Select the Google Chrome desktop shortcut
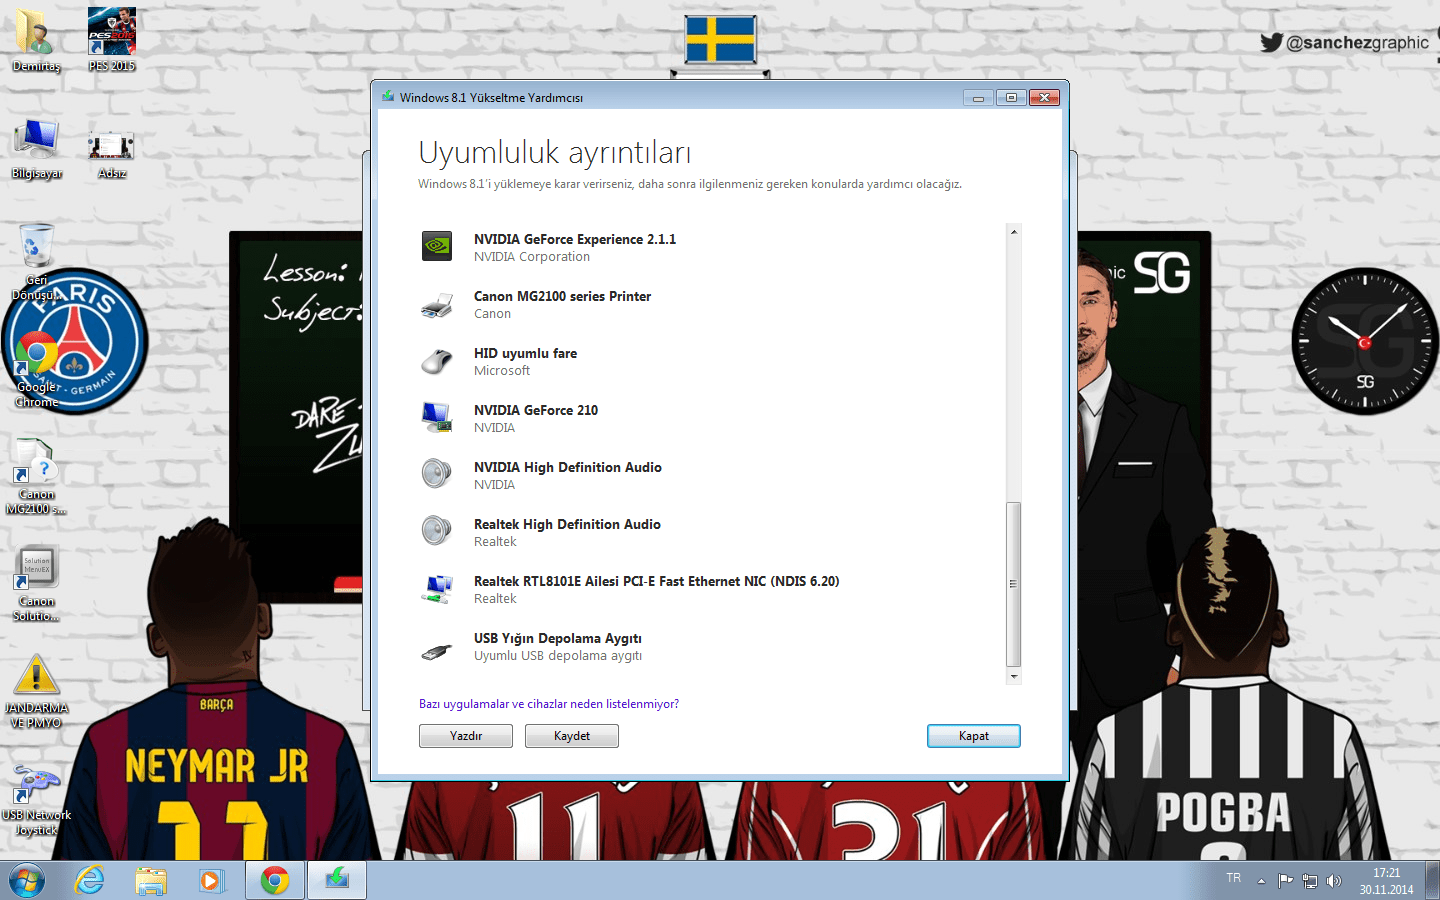1440x900 pixels. tap(36, 368)
